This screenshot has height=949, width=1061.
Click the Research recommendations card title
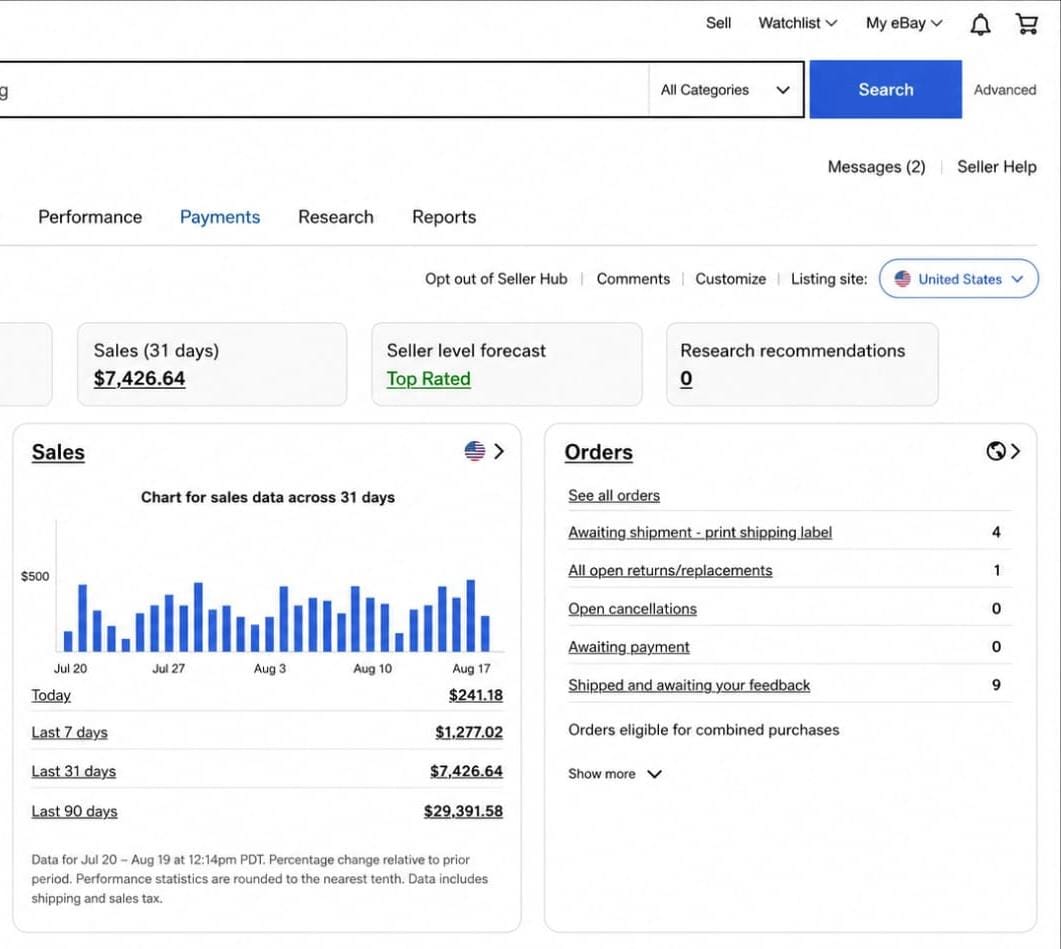click(x=792, y=351)
